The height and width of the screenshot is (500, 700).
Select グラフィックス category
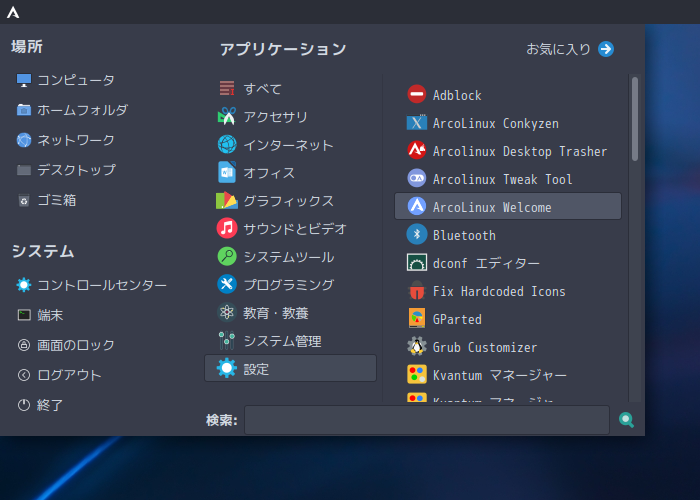click(290, 200)
